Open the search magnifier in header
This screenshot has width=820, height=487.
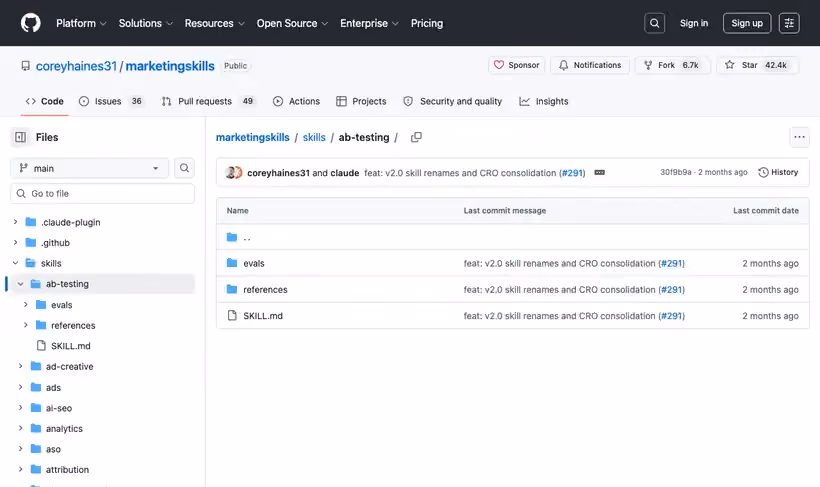pos(654,23)
